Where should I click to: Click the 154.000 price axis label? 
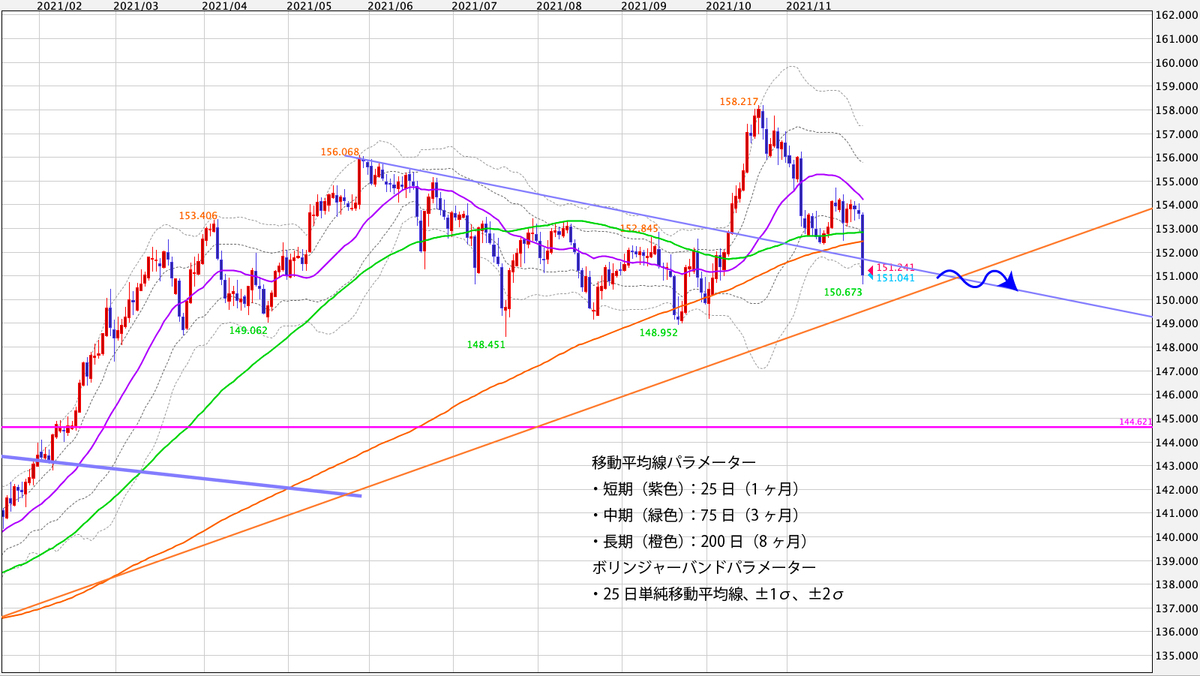tap(1176, 205)
